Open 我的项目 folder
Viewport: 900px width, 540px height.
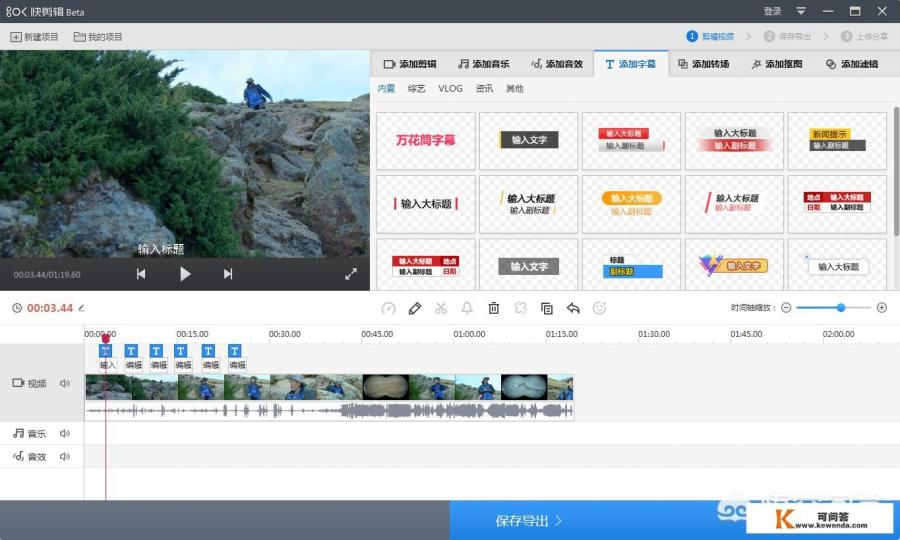(x=98, y=37)
